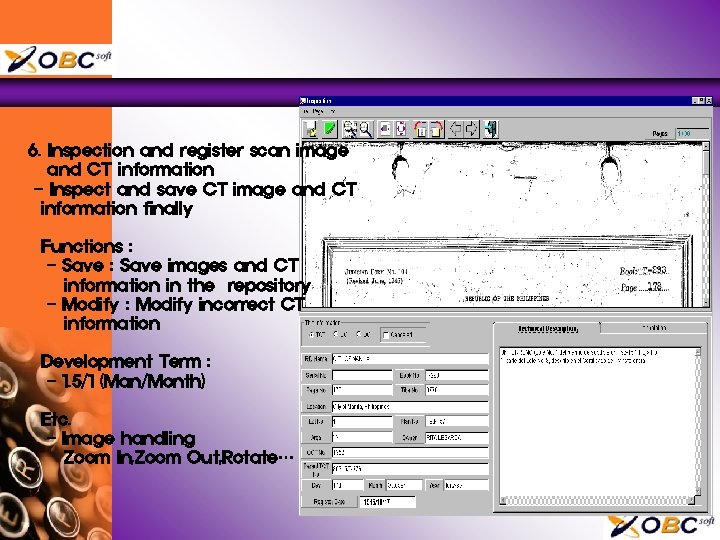Click the Month input field
Screen dimensions: 720x540
[404, 485]
